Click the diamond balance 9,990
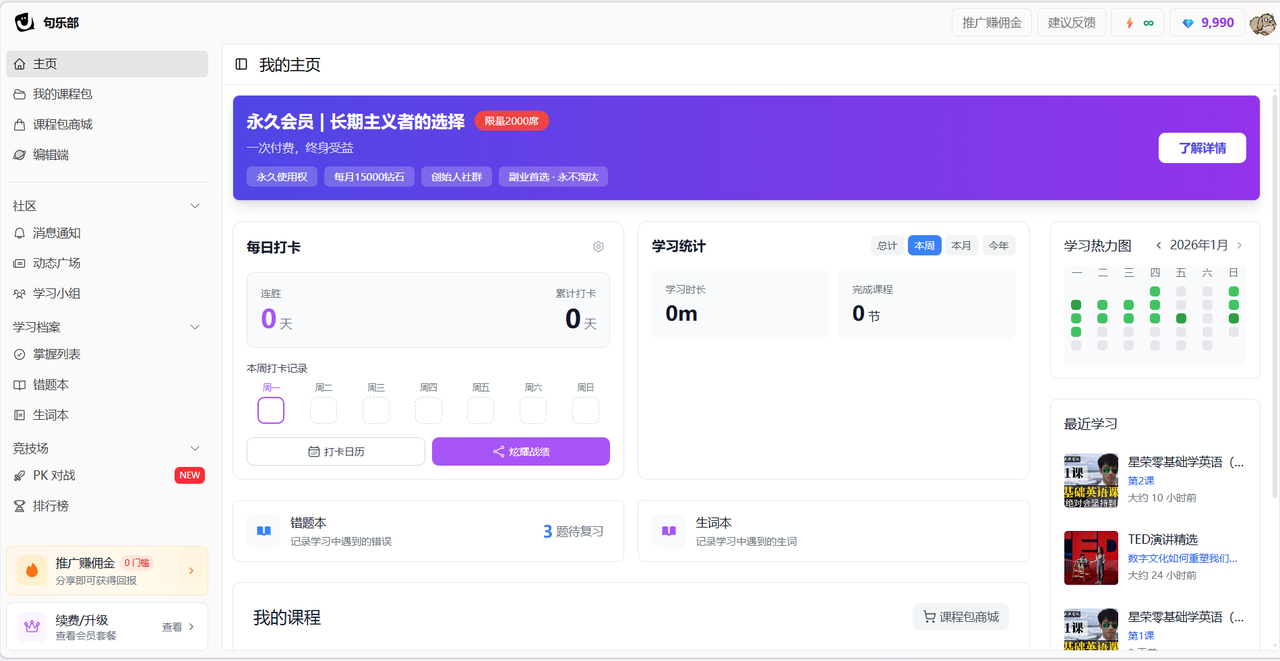The image size is (1280, 661). 1207,23
